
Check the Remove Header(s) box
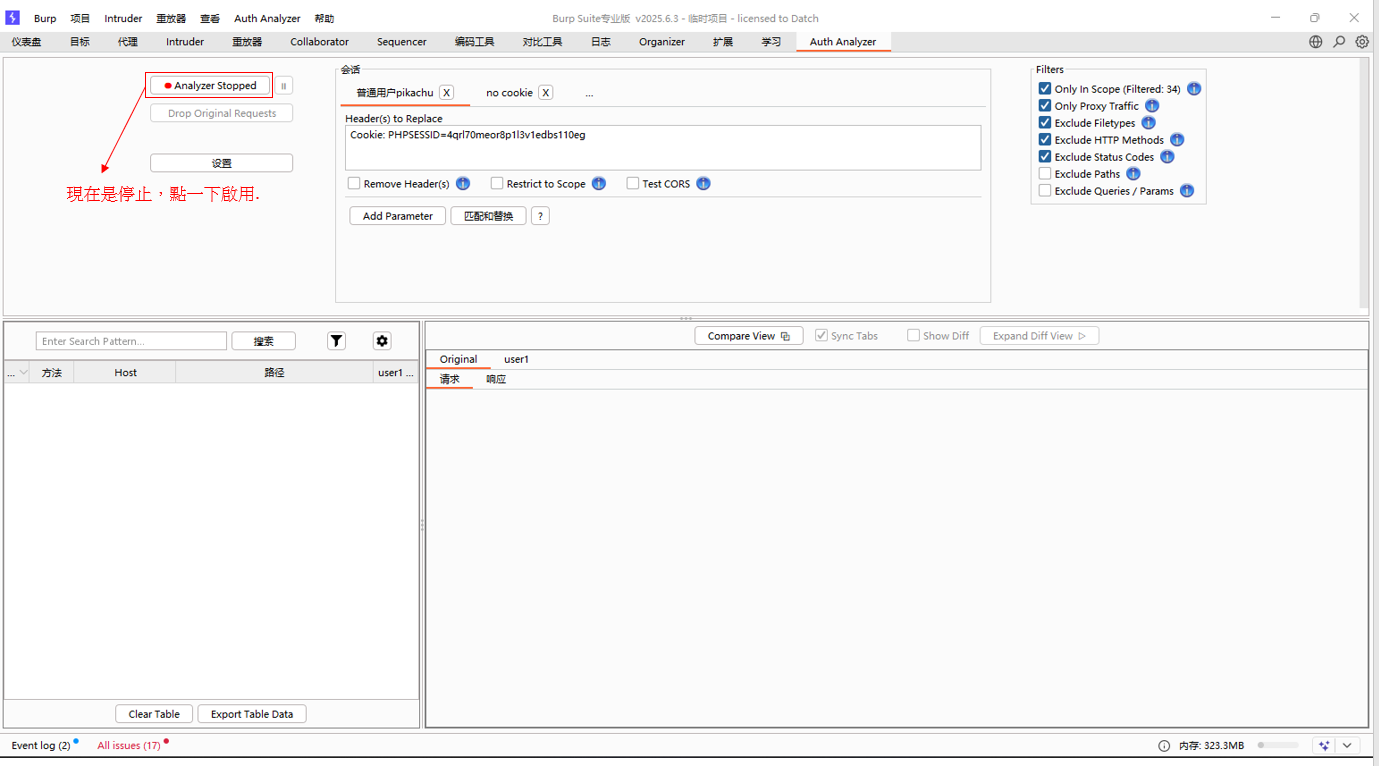[354, 184]
